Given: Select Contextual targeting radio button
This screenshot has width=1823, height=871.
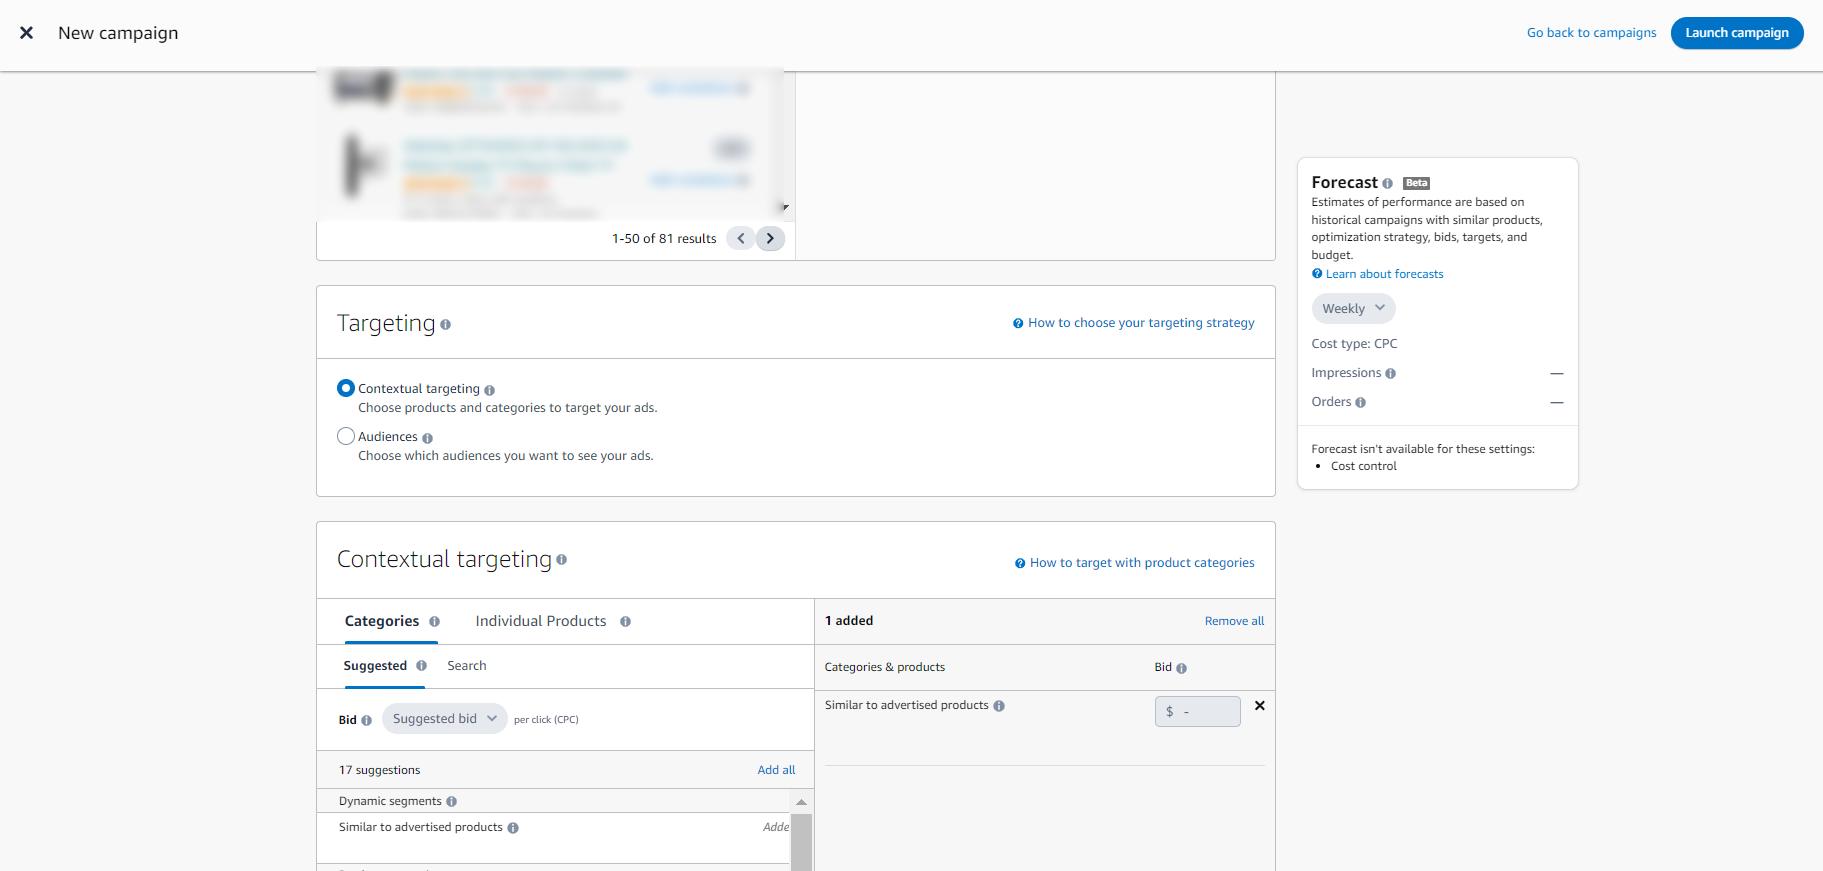Looking at the screenshot, I should pos(346,388).
